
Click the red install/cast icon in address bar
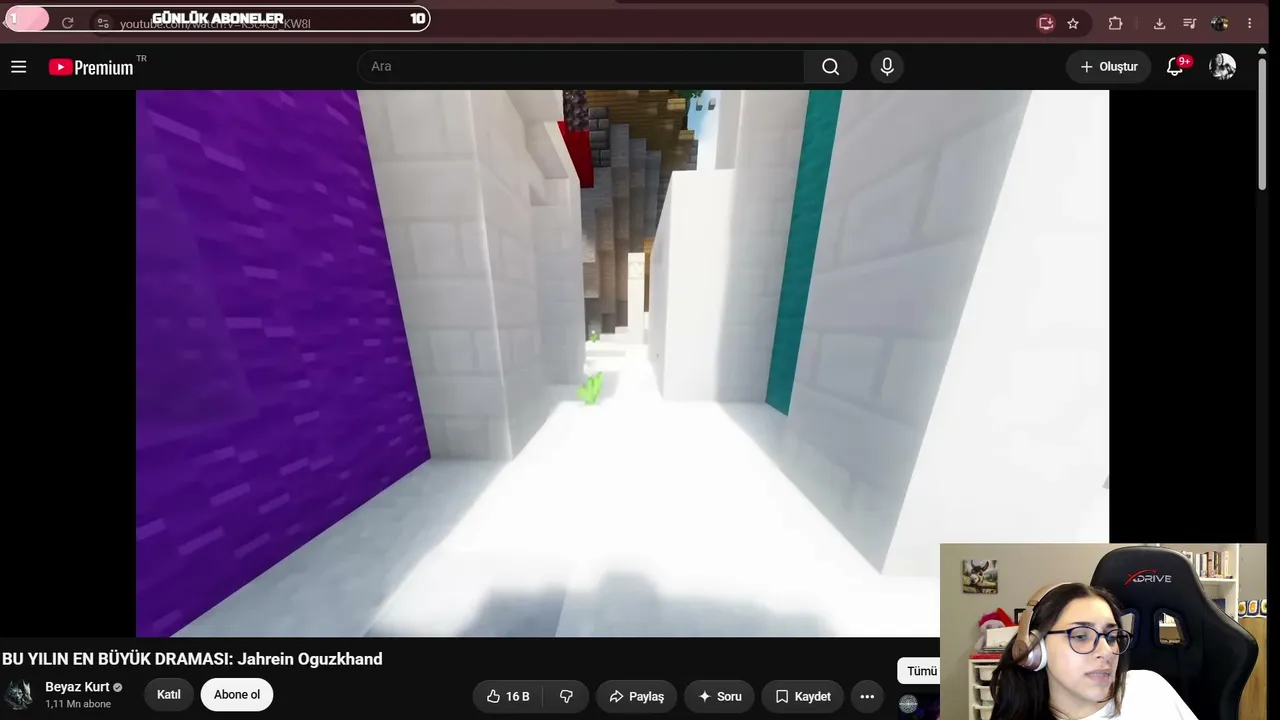tap(1046, 23)
